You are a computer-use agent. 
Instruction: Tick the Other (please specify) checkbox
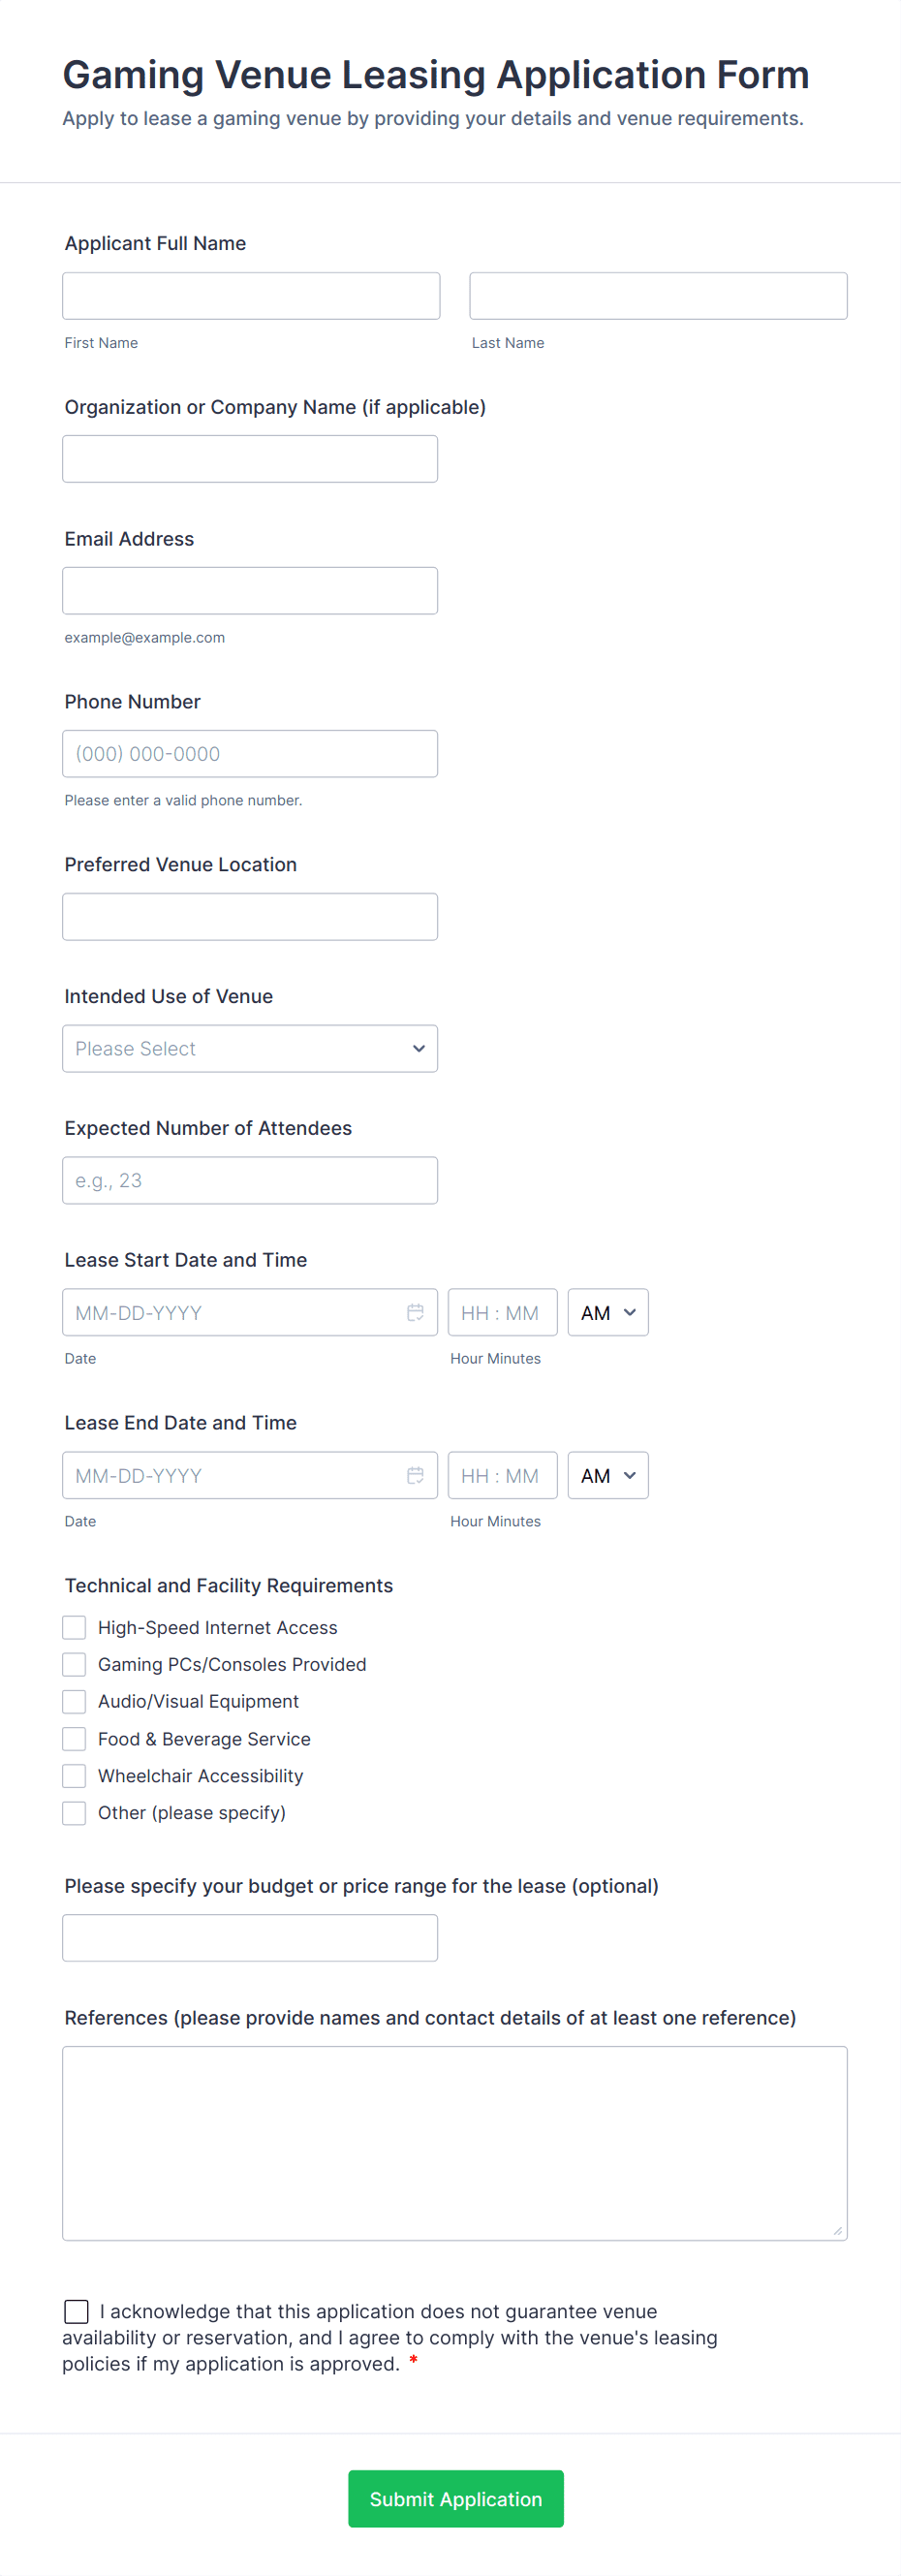click(74, 1813)
